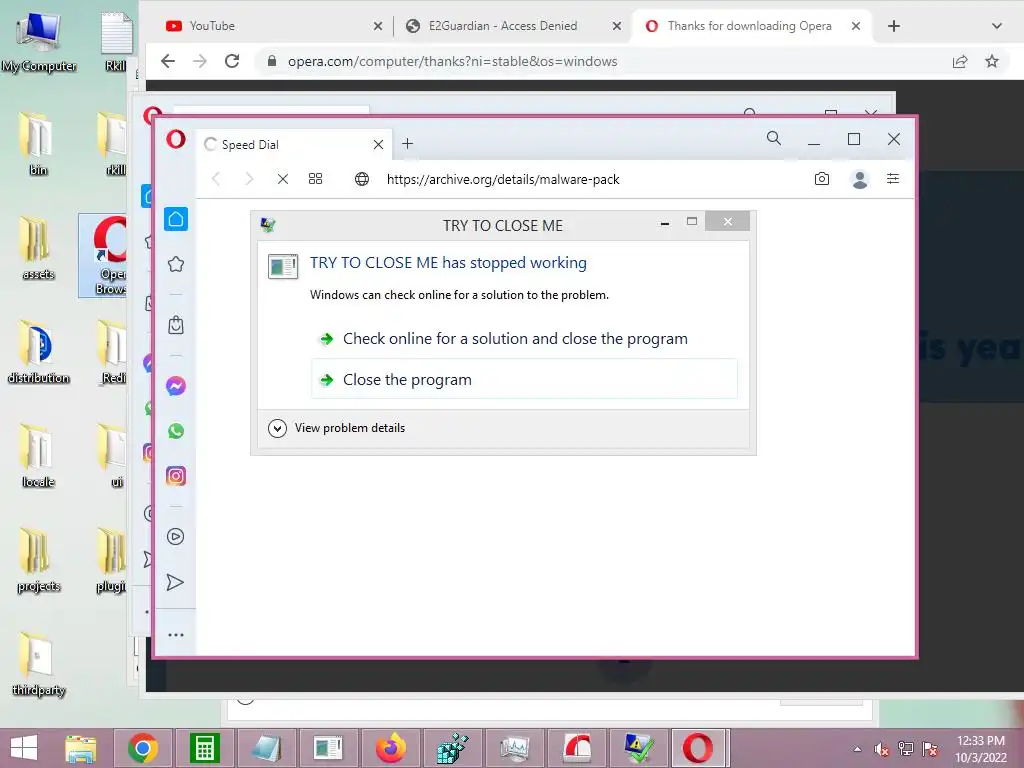Take snapshot with camera icon in Opera
Screen dimensions: 1024x768
coord(822,179)
